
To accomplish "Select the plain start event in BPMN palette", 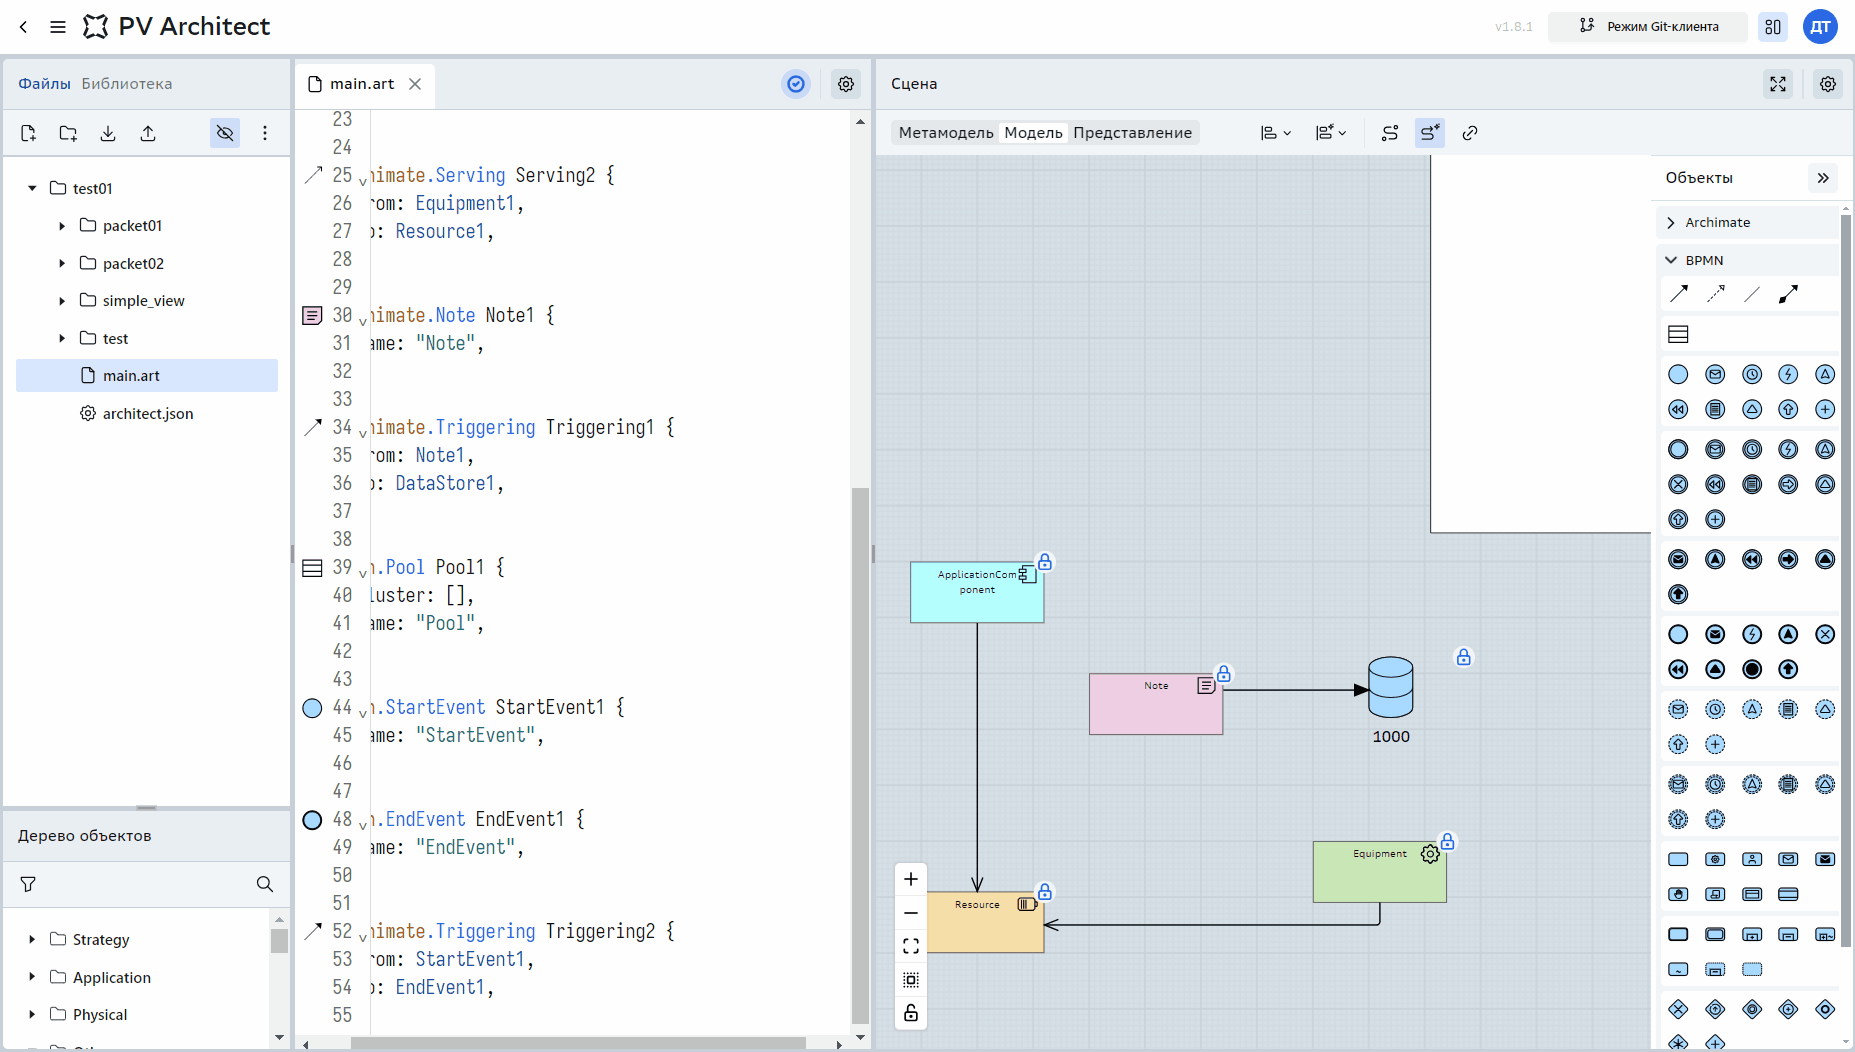I will (x=1679, y=374).
